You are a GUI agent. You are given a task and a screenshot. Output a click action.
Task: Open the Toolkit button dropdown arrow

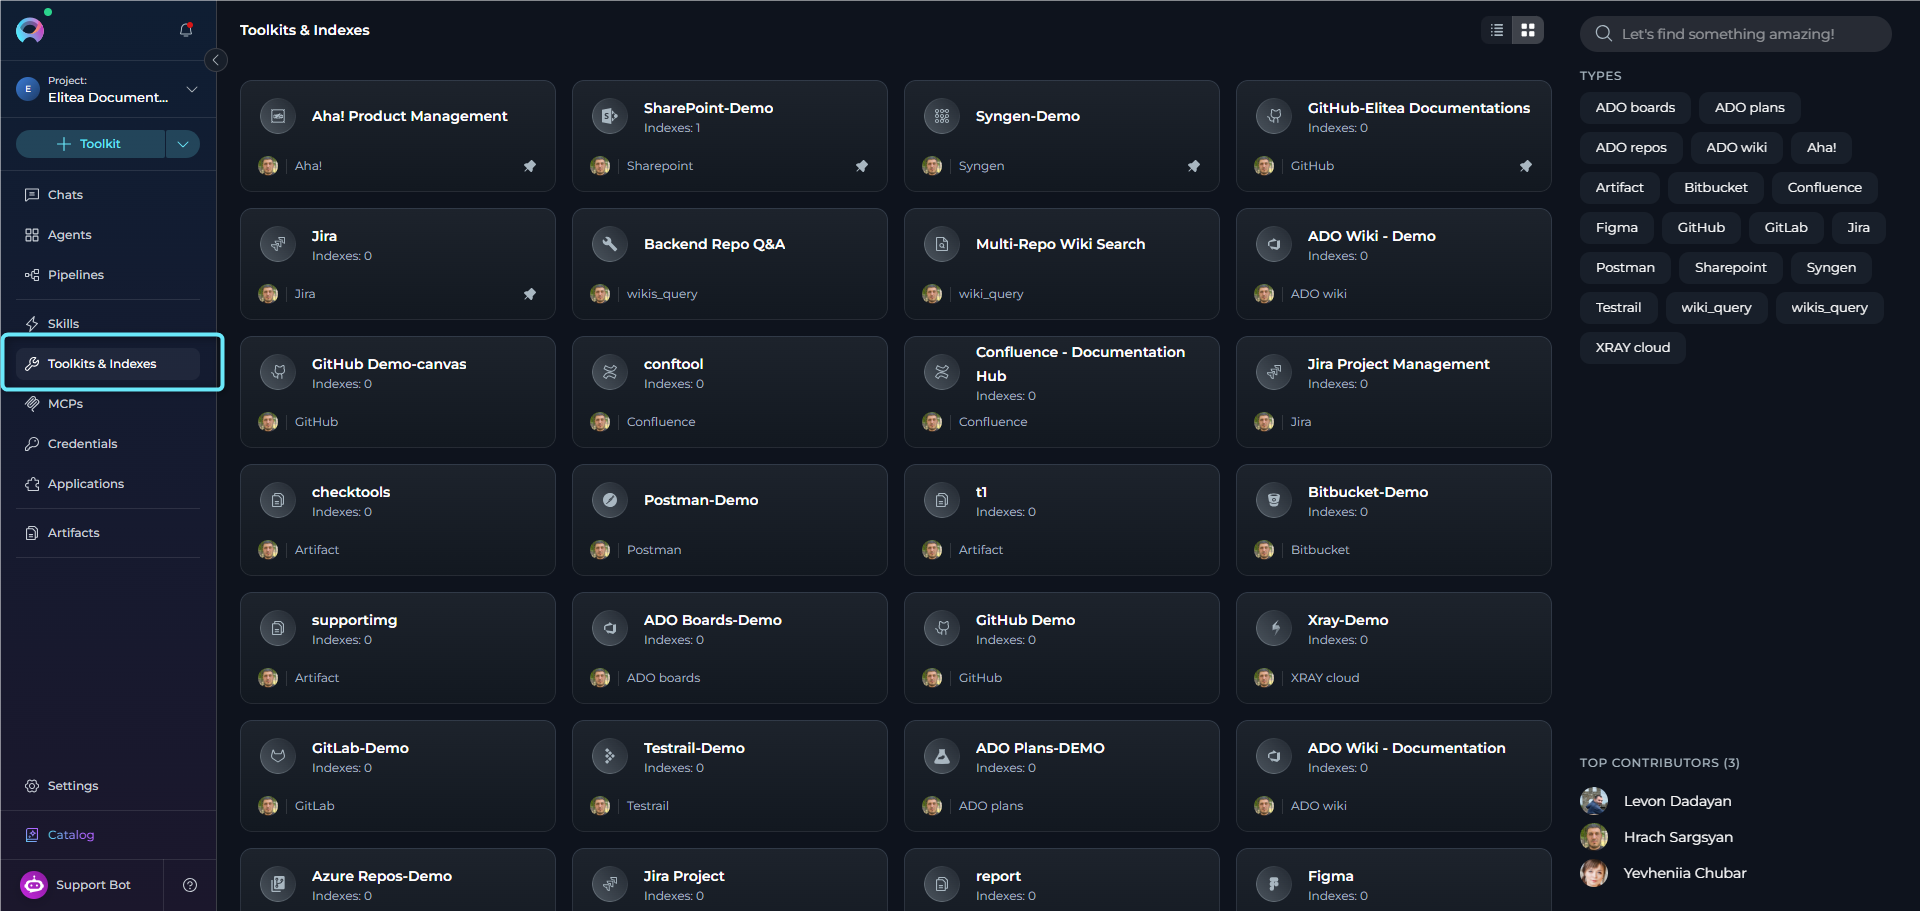(183, 144)
